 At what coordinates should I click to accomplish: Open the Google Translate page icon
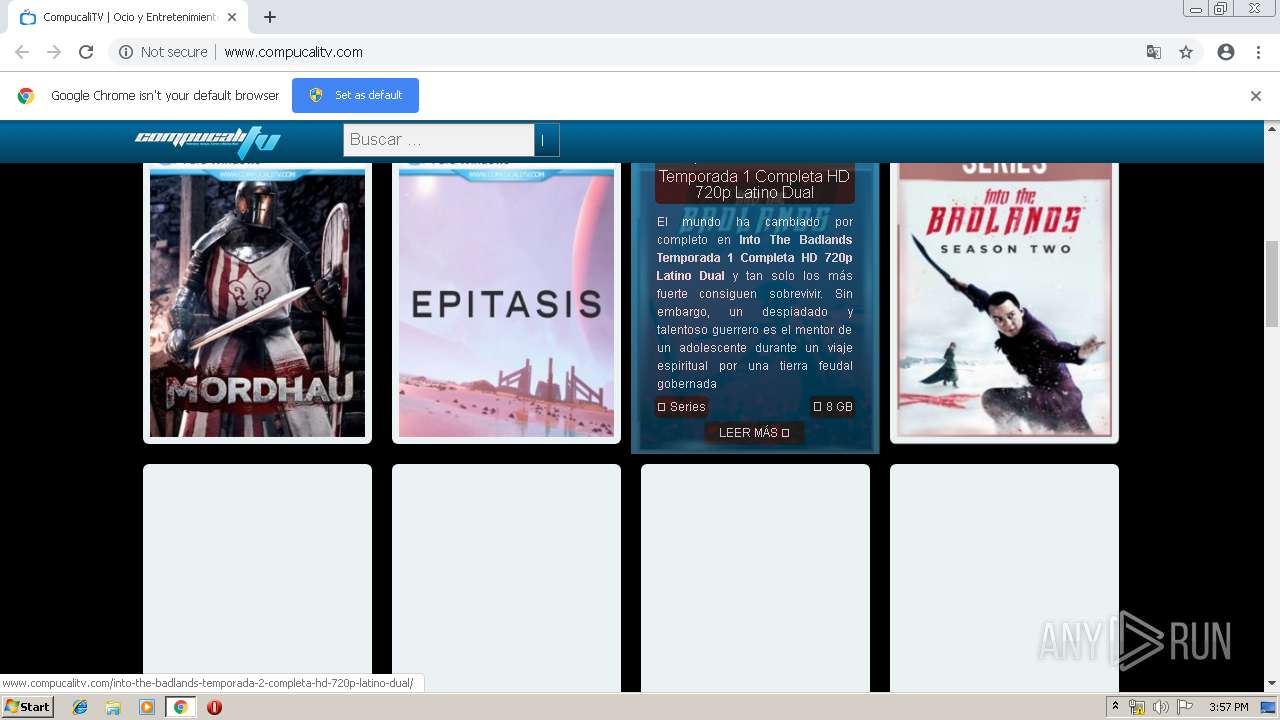(1153, 52)
